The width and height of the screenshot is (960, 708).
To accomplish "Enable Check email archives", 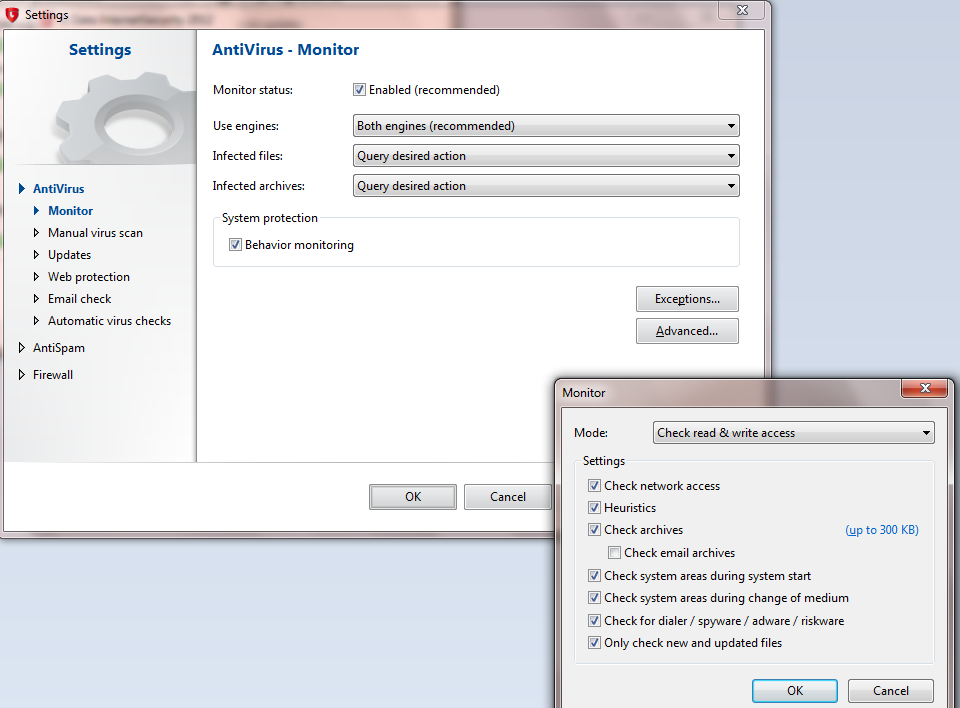I will [614, 552].
